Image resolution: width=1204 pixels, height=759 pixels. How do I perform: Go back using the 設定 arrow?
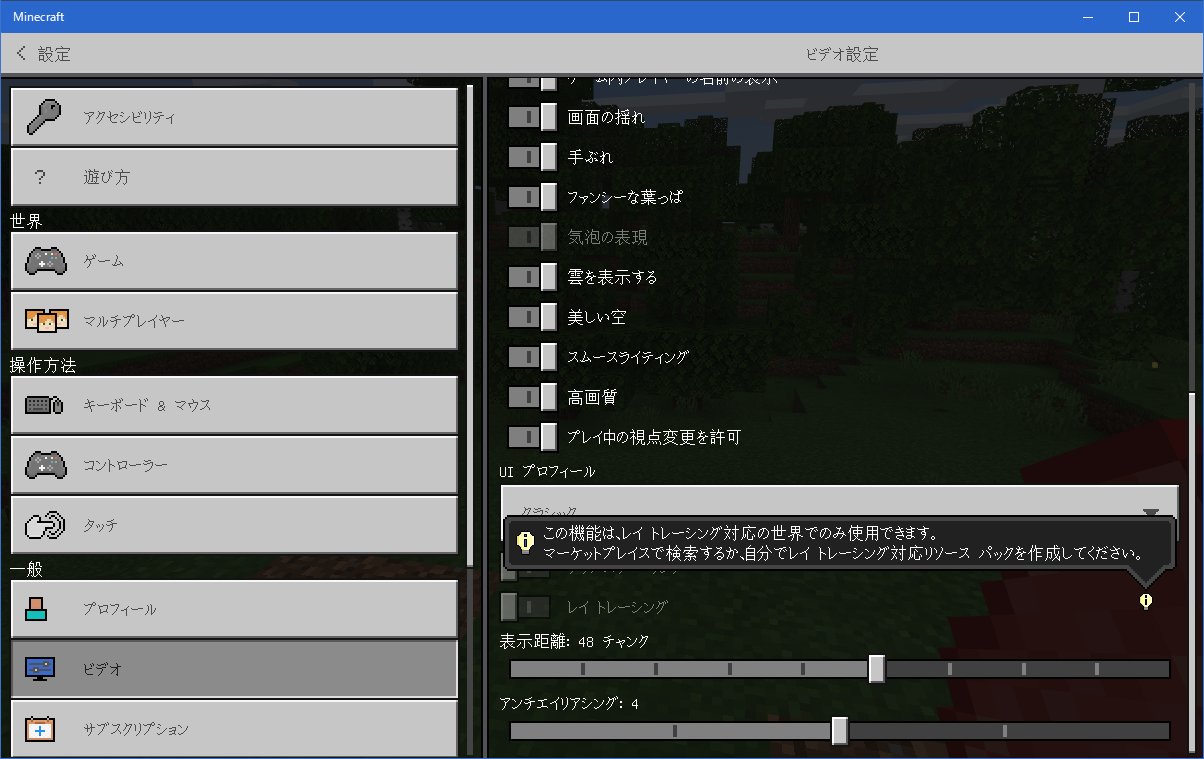point(22,53)
